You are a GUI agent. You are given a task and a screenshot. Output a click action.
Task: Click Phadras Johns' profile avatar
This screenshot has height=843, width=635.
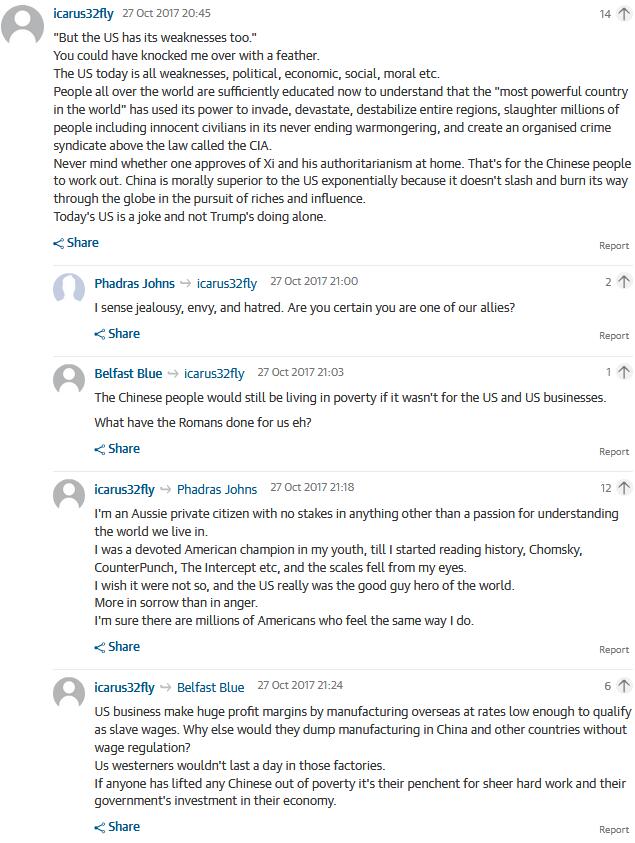pos(69,289)
